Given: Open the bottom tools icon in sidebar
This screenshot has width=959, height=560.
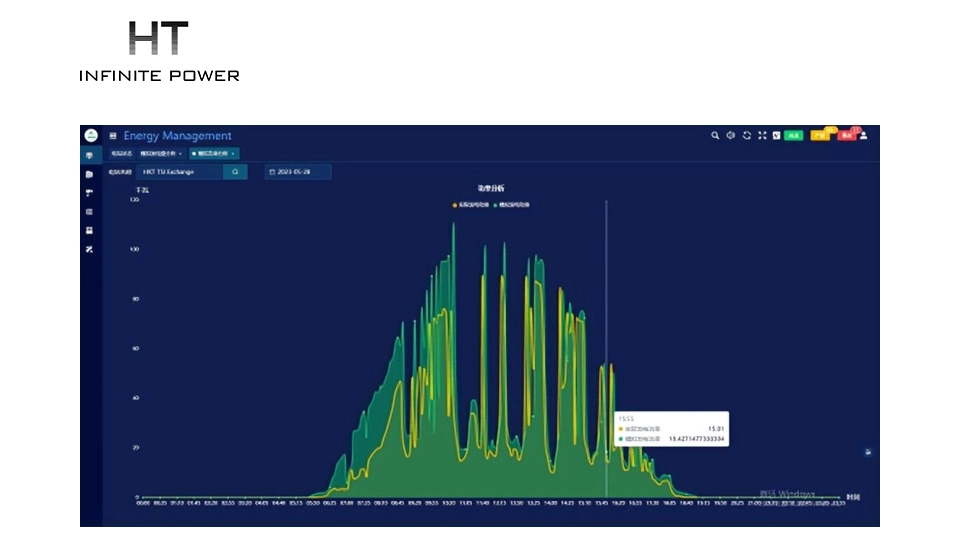Looking at the screenshot, I should 90,249.
